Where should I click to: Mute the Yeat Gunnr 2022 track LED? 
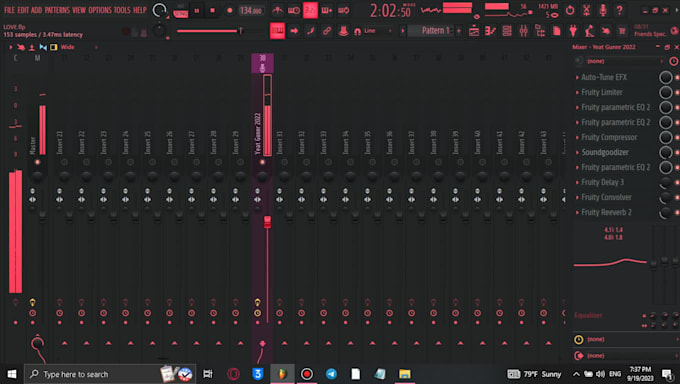click(262, 162)
